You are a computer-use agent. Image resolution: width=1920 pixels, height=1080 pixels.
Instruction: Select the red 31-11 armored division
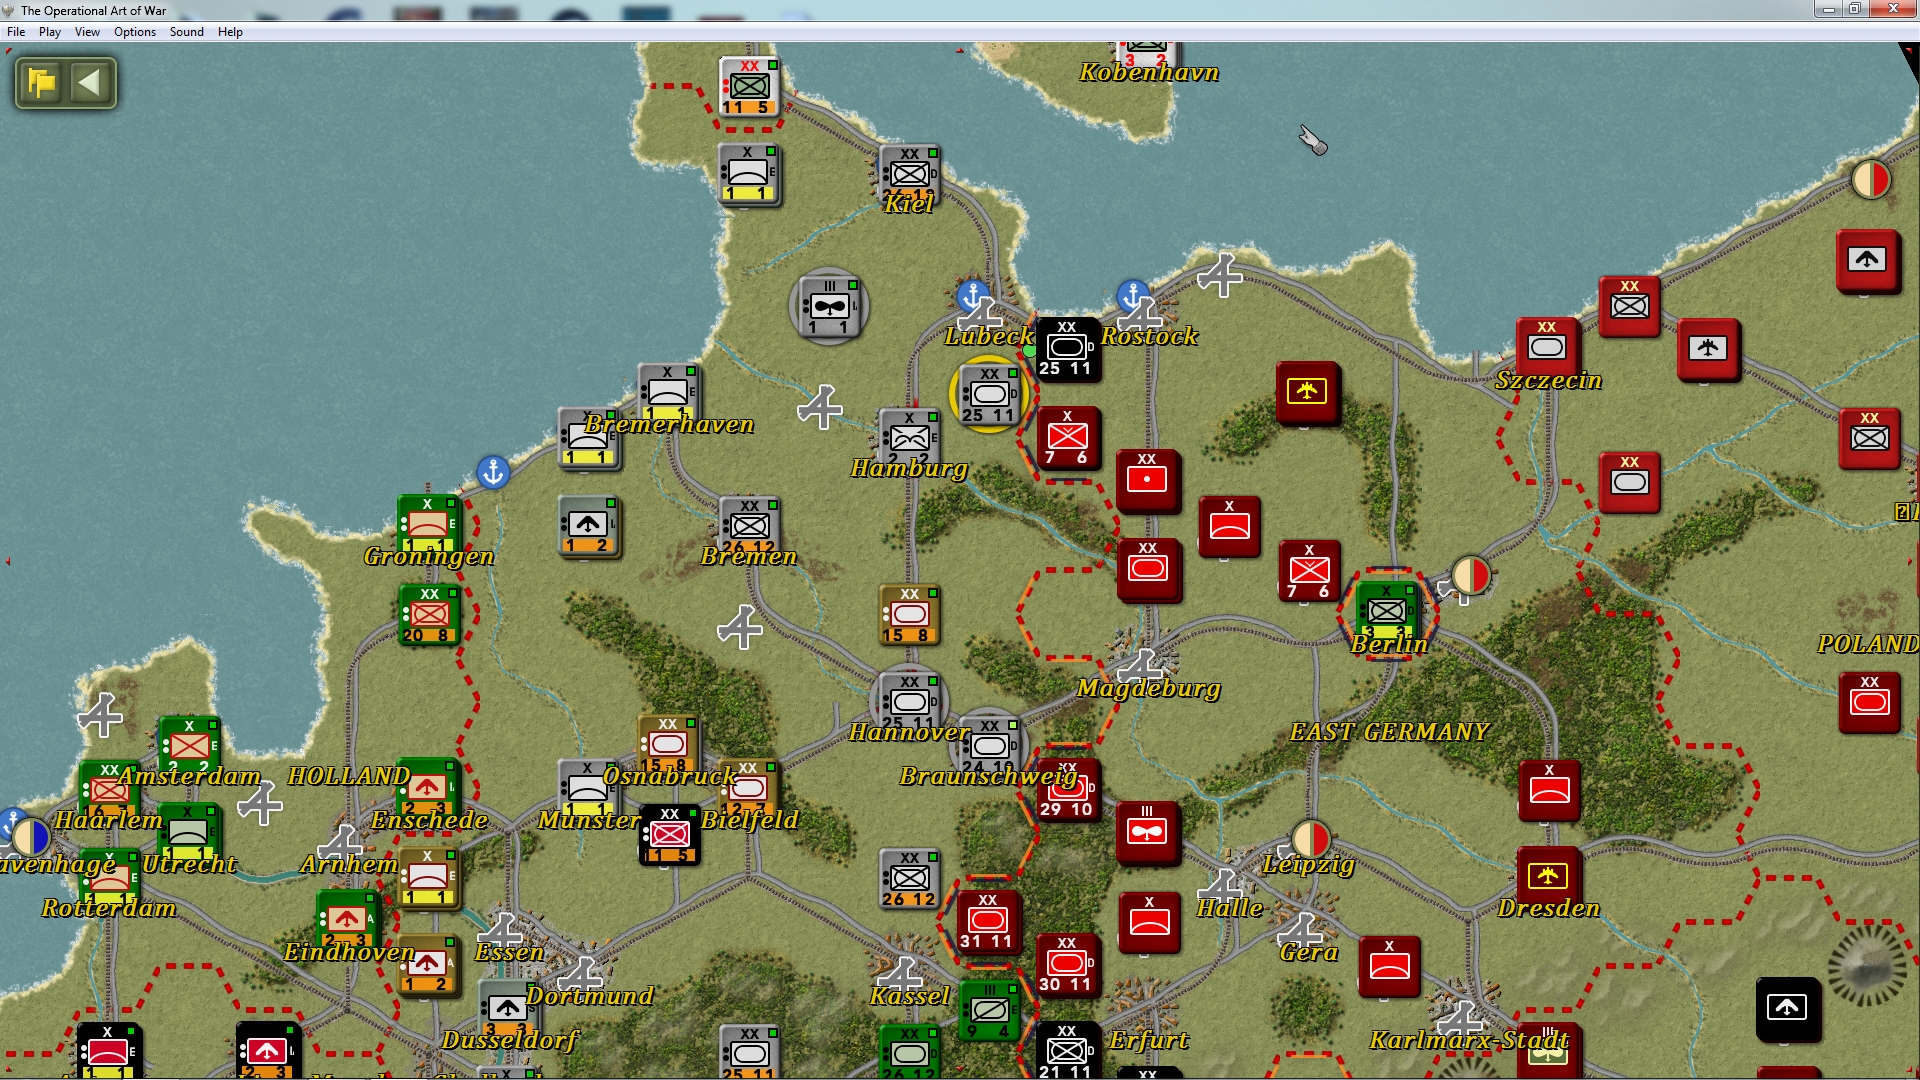[x=988, y=921]
